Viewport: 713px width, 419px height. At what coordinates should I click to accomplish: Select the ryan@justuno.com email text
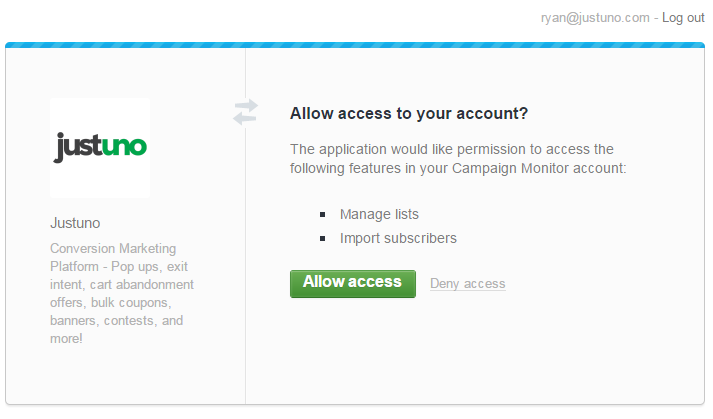pyautogui.click(x=595, y=18)
